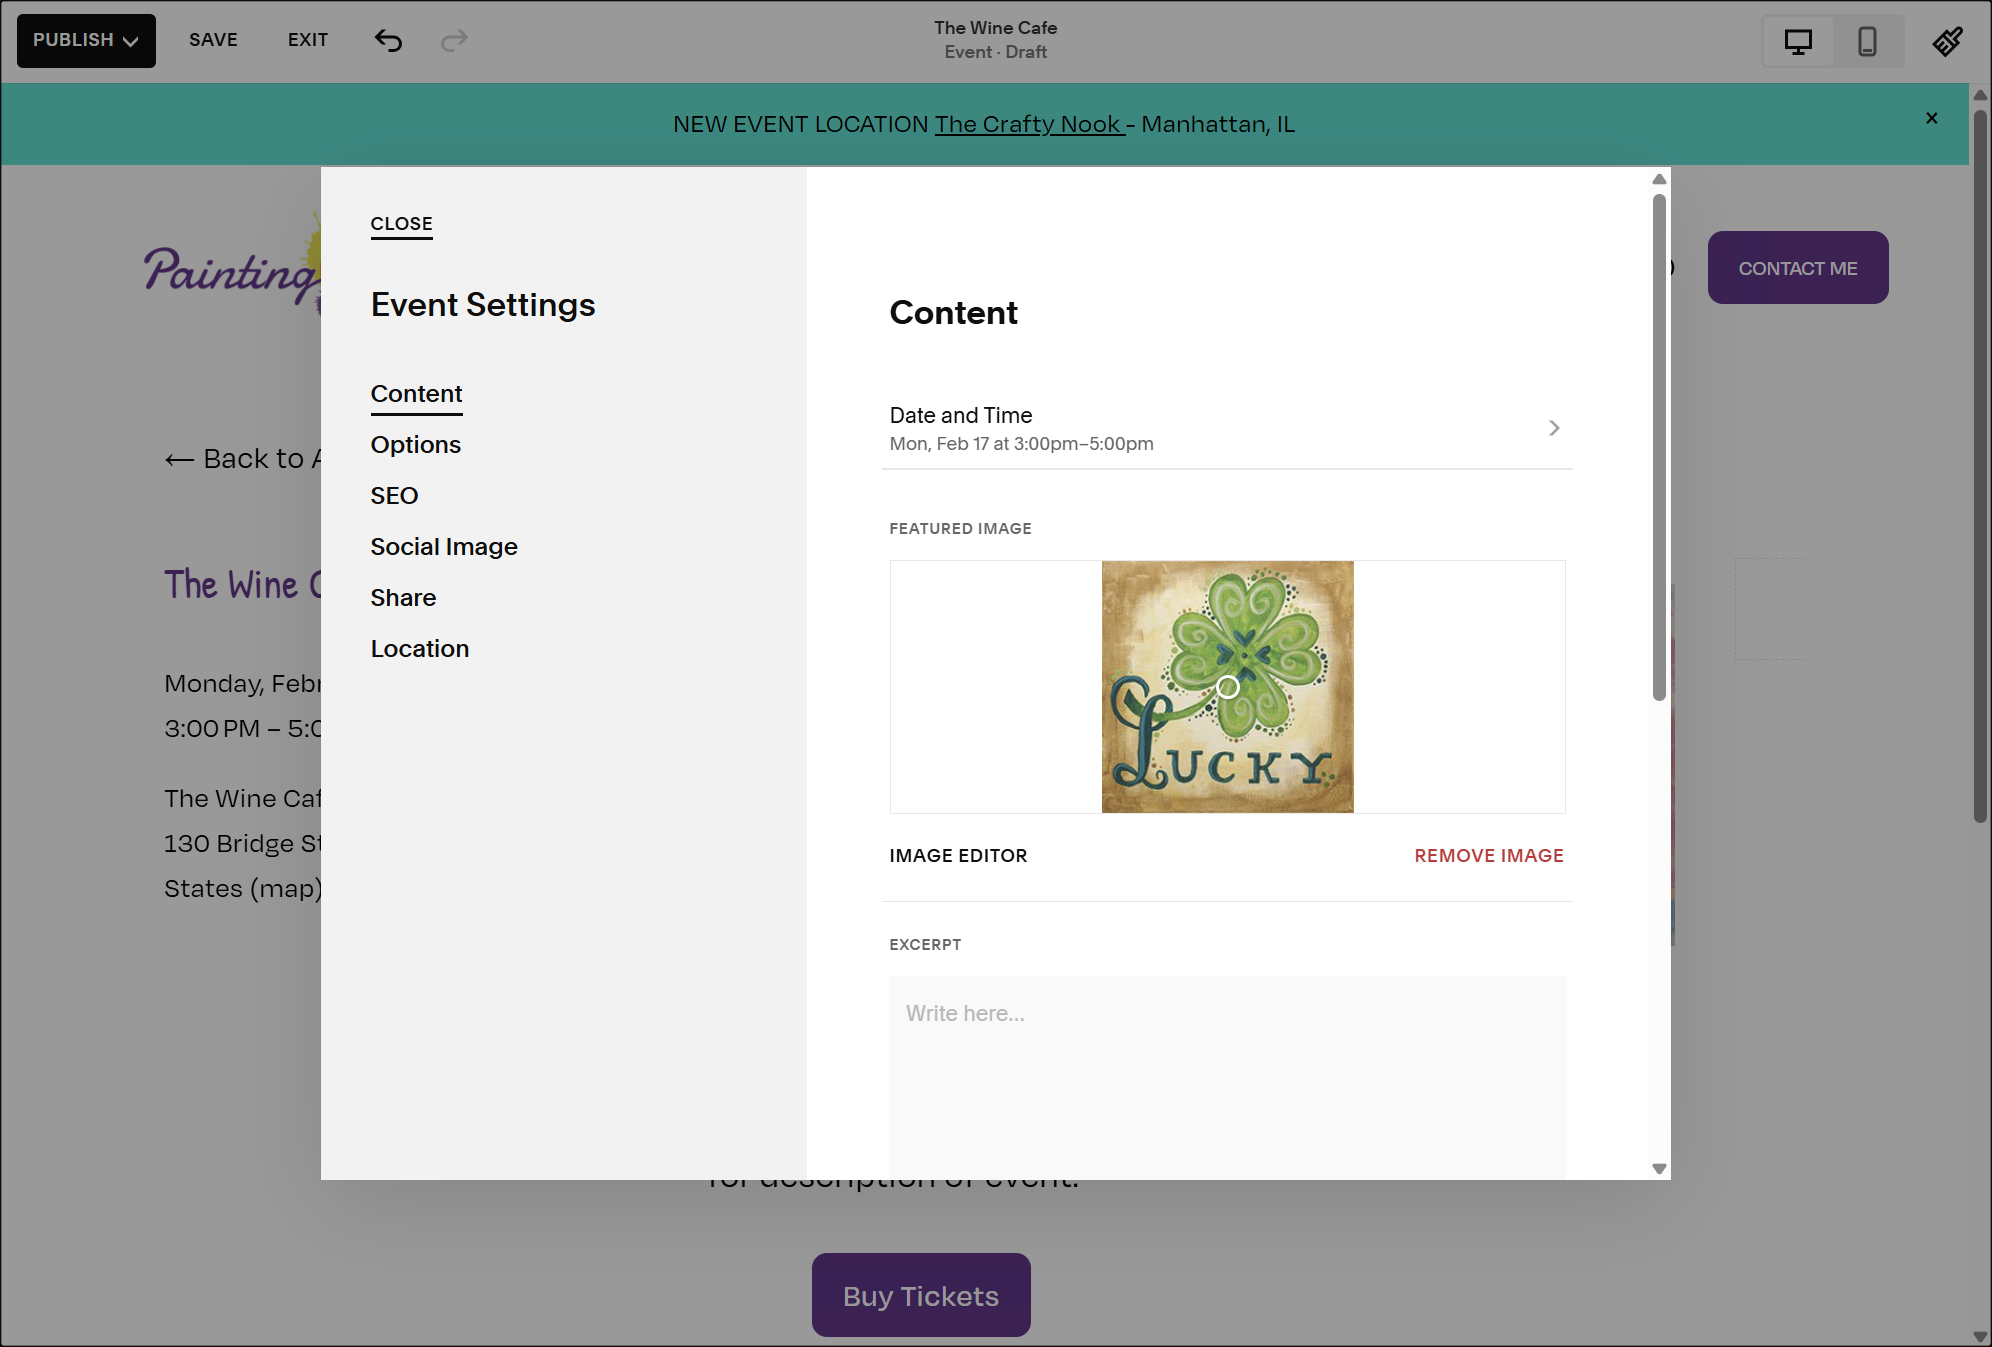Click Remove Image
Image resolution: width=1992 pixels, height=1347 pixels.
pos(1488,856)
